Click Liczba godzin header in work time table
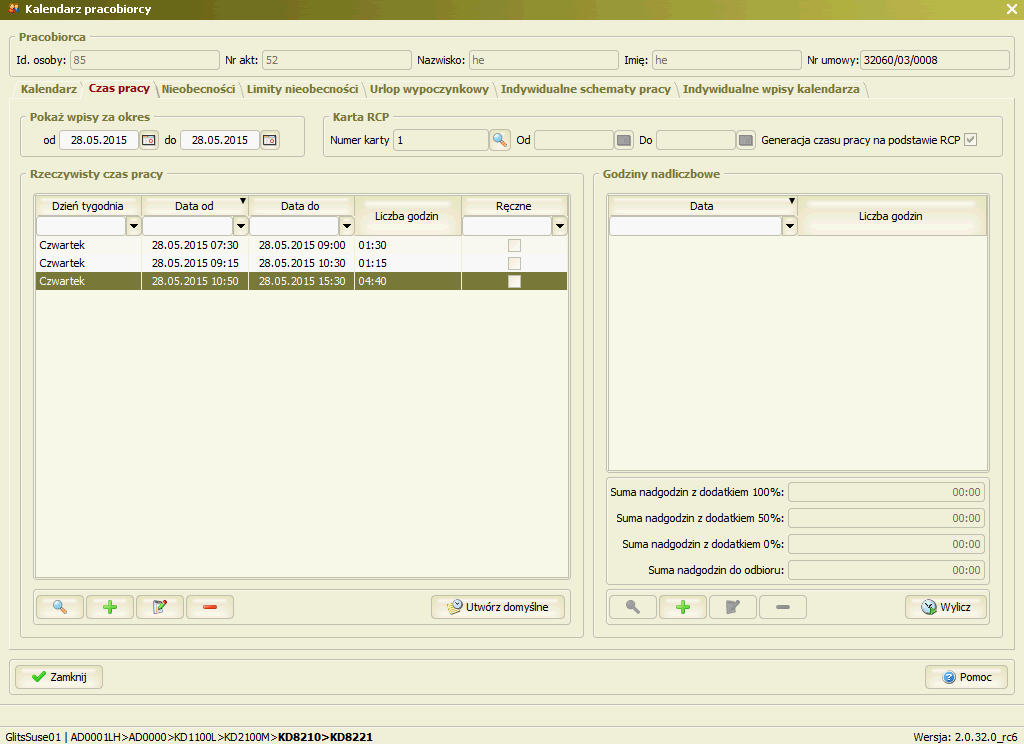 coord(407,216)
